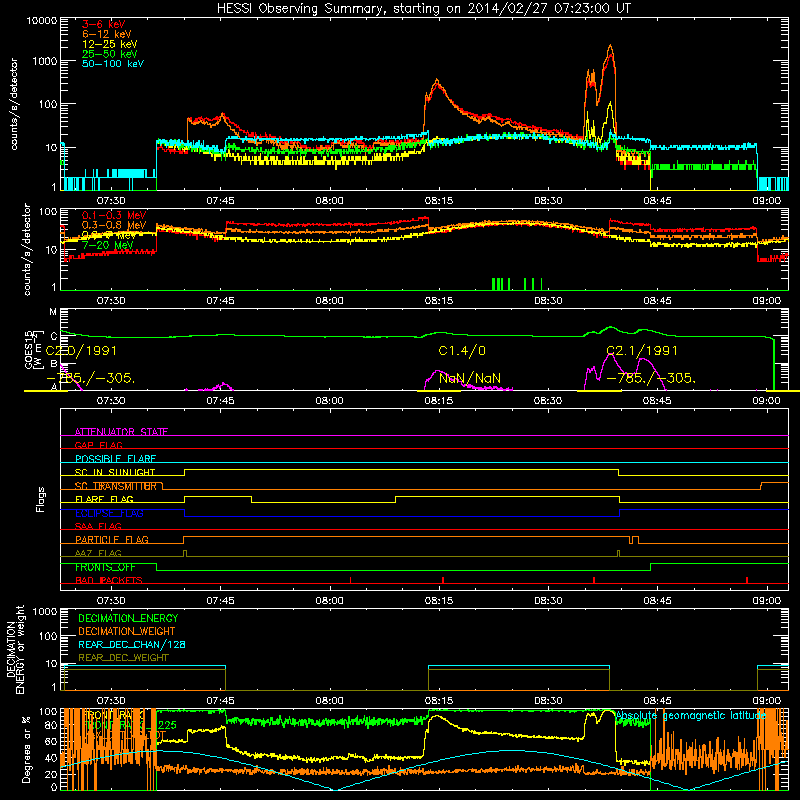Click the DECIMATION ENERGY or weight axis title
Viewport: 800px width, 800px height.
tap(15, 649)
